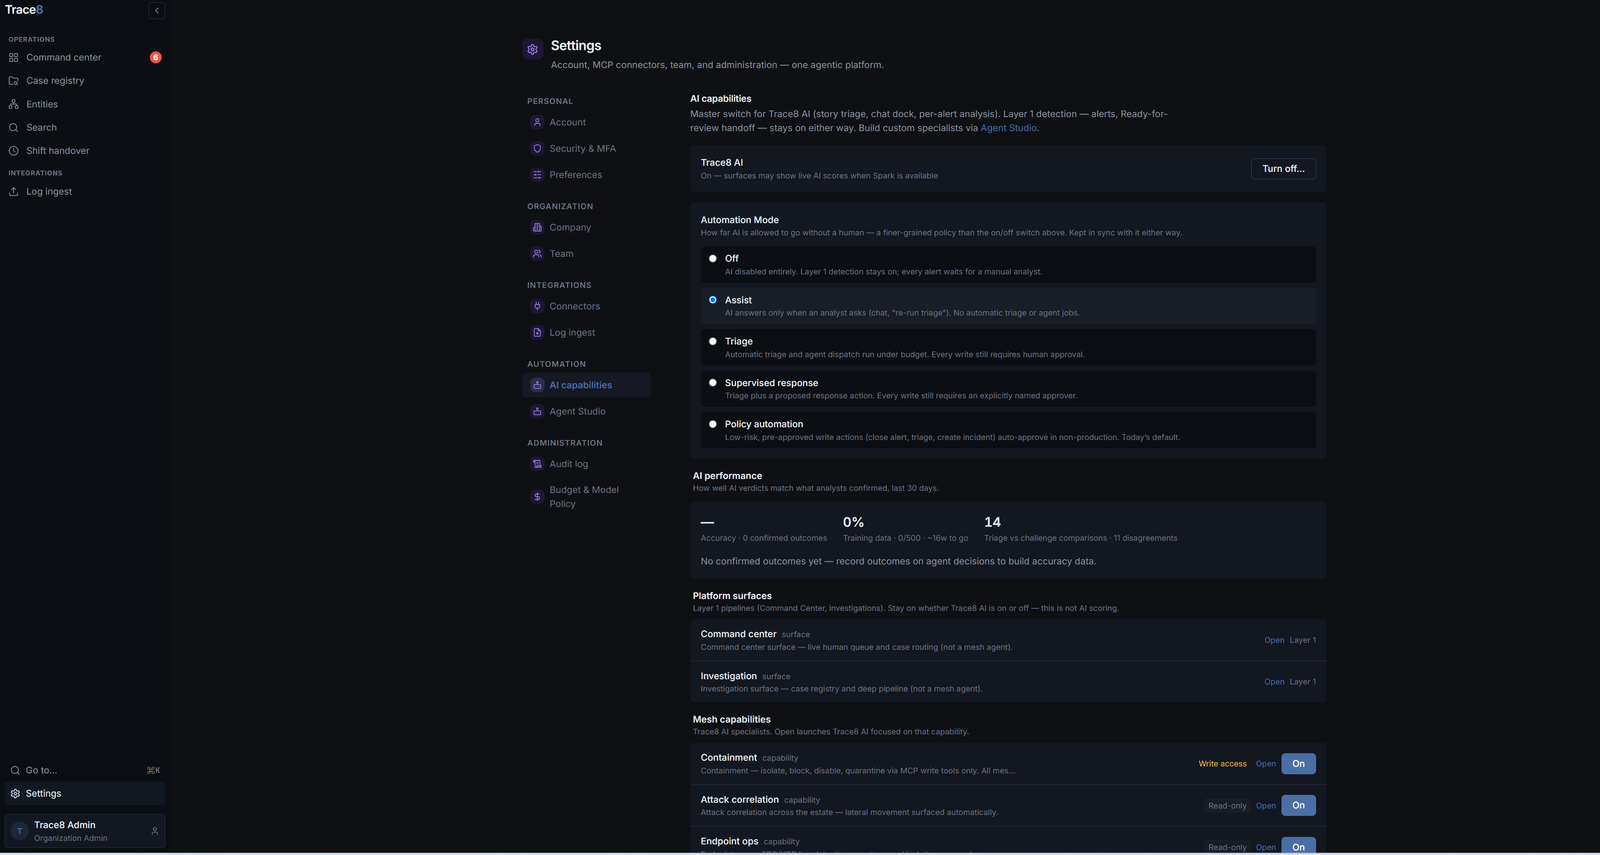Click the Entities icon in sidebar

tap(14, 104)
